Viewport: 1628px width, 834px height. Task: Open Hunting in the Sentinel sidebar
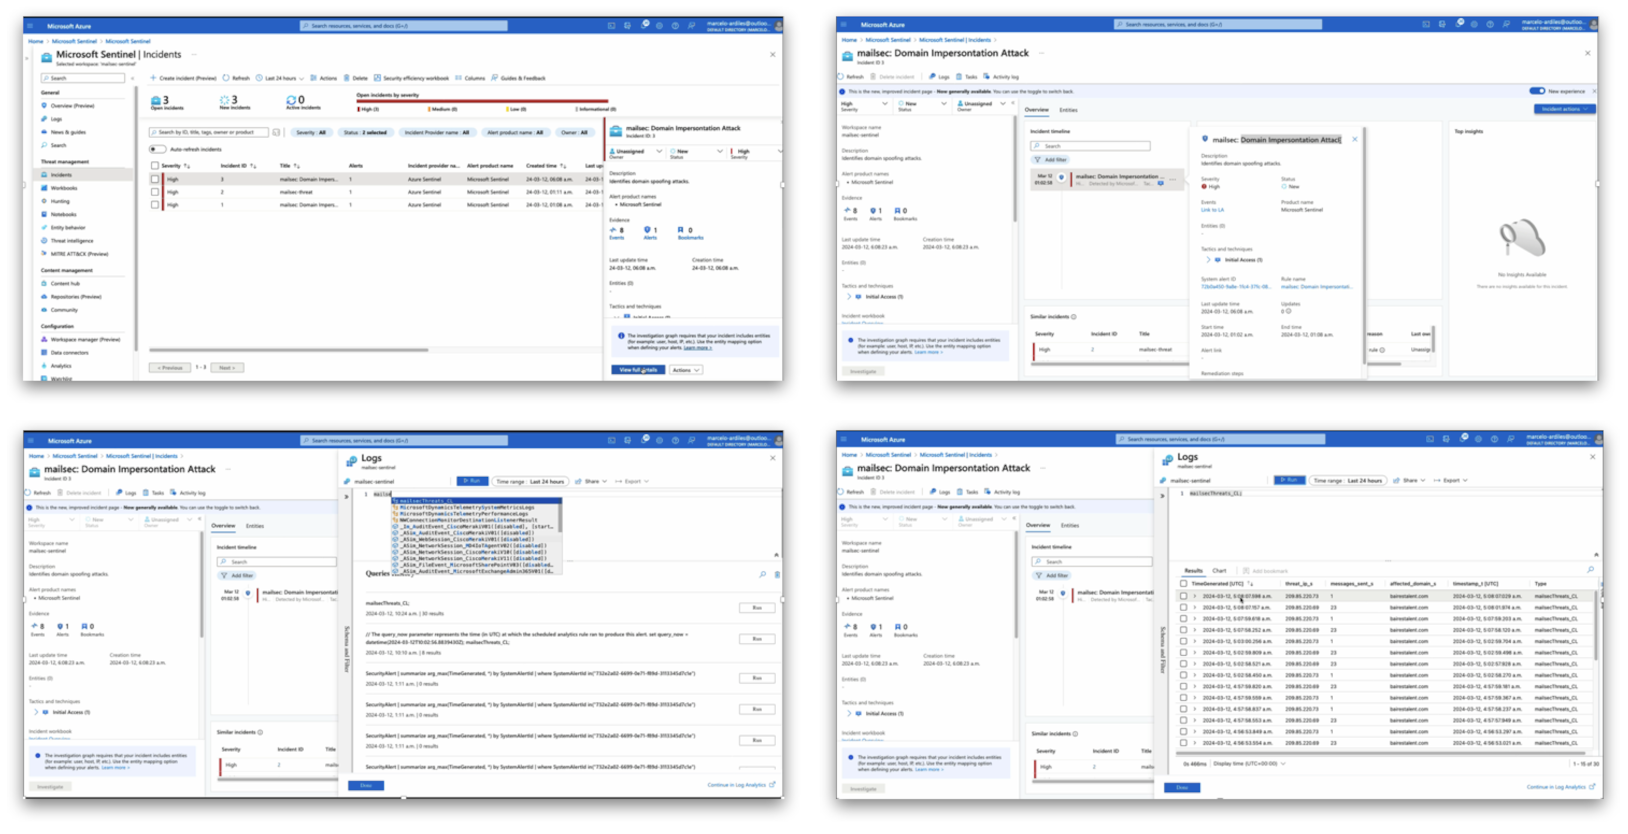pos(60,201)
